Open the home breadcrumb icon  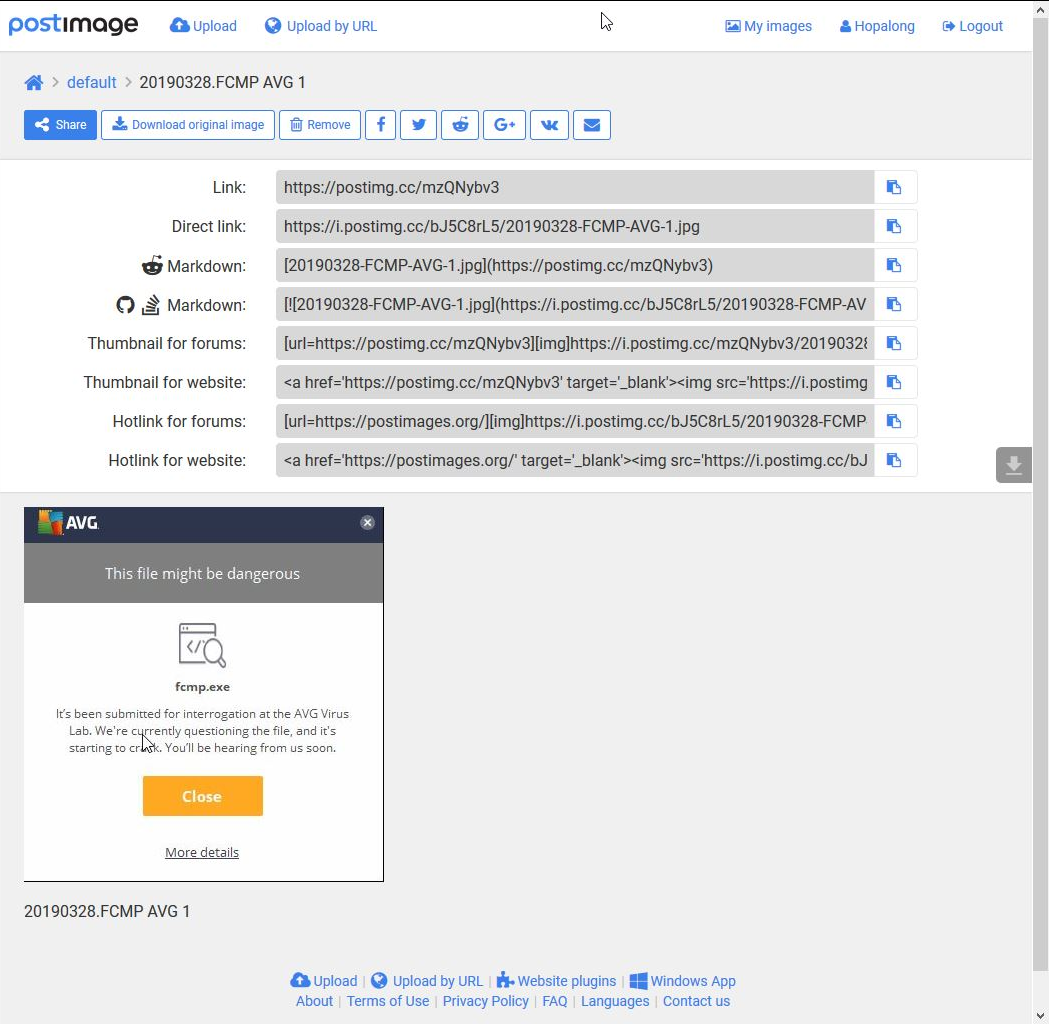pos(33,82)
